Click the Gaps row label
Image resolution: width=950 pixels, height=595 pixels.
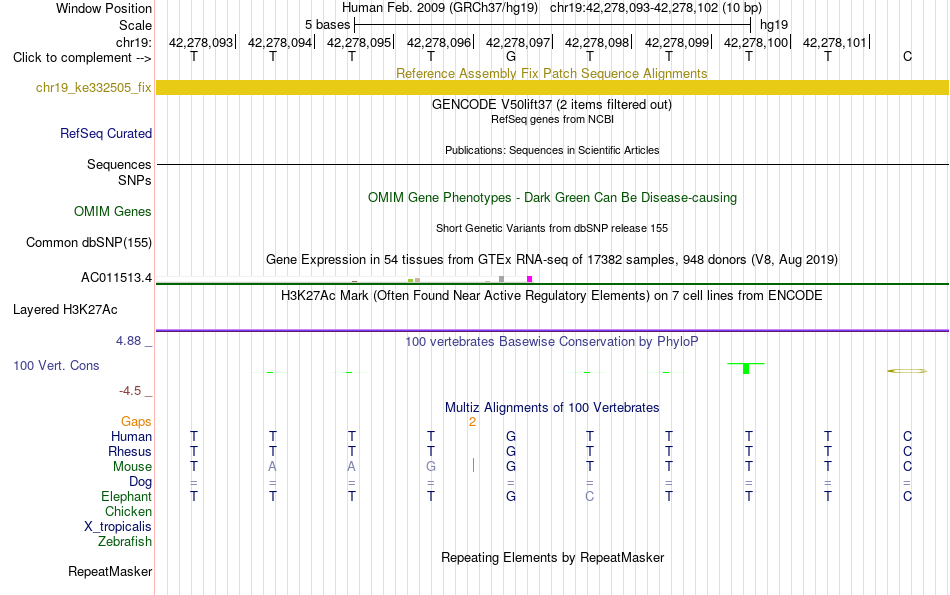[x=136, y=421]
